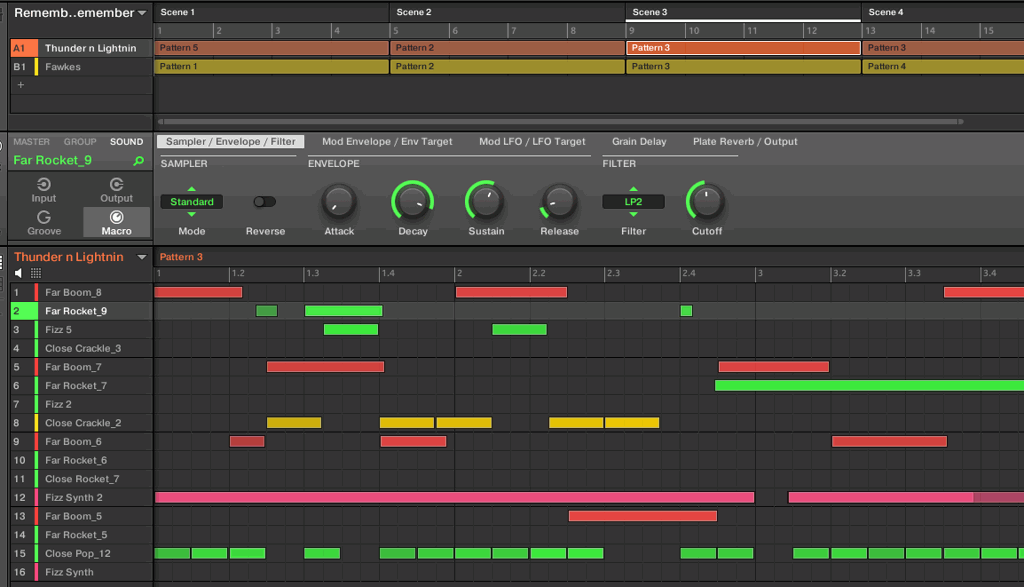
Task: Open the LP2 filter type selector
Action: tap(633, 202)
